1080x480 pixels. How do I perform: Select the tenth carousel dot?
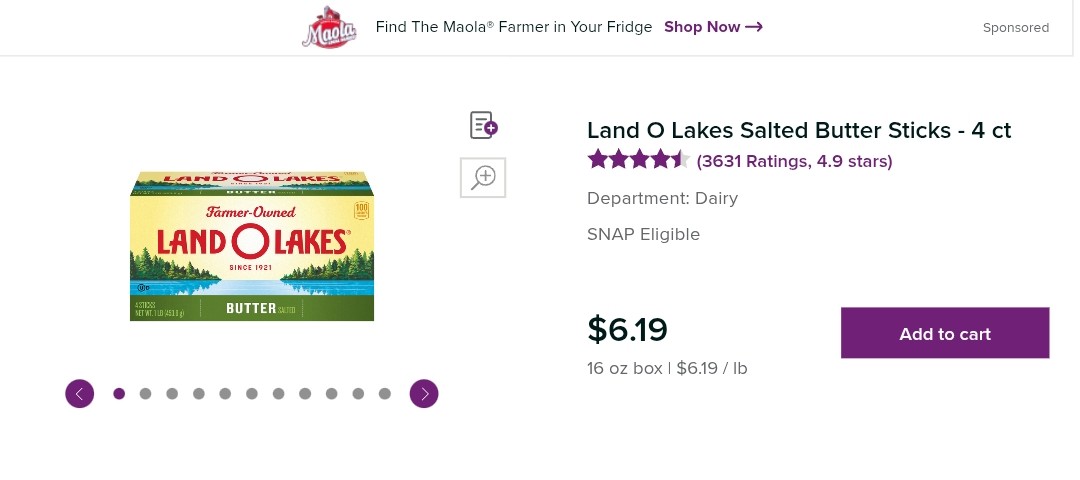click(358, 394)
